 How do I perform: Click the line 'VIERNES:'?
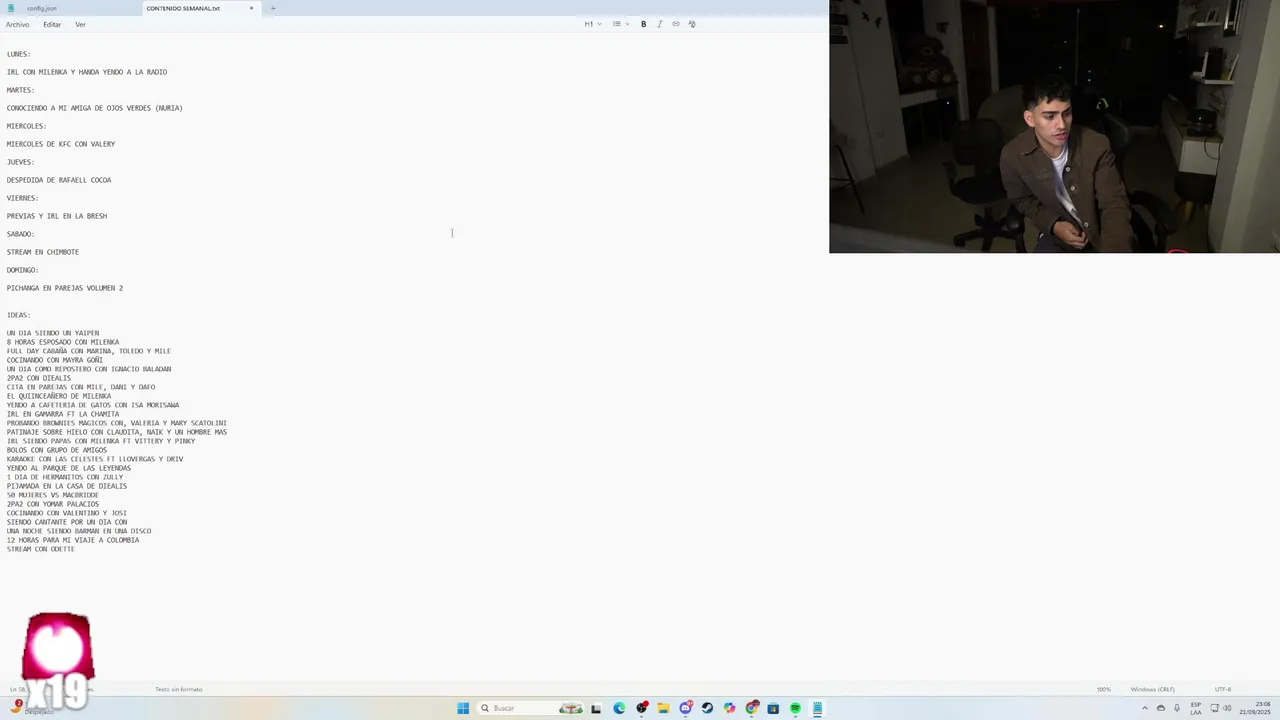pos(23,198)
